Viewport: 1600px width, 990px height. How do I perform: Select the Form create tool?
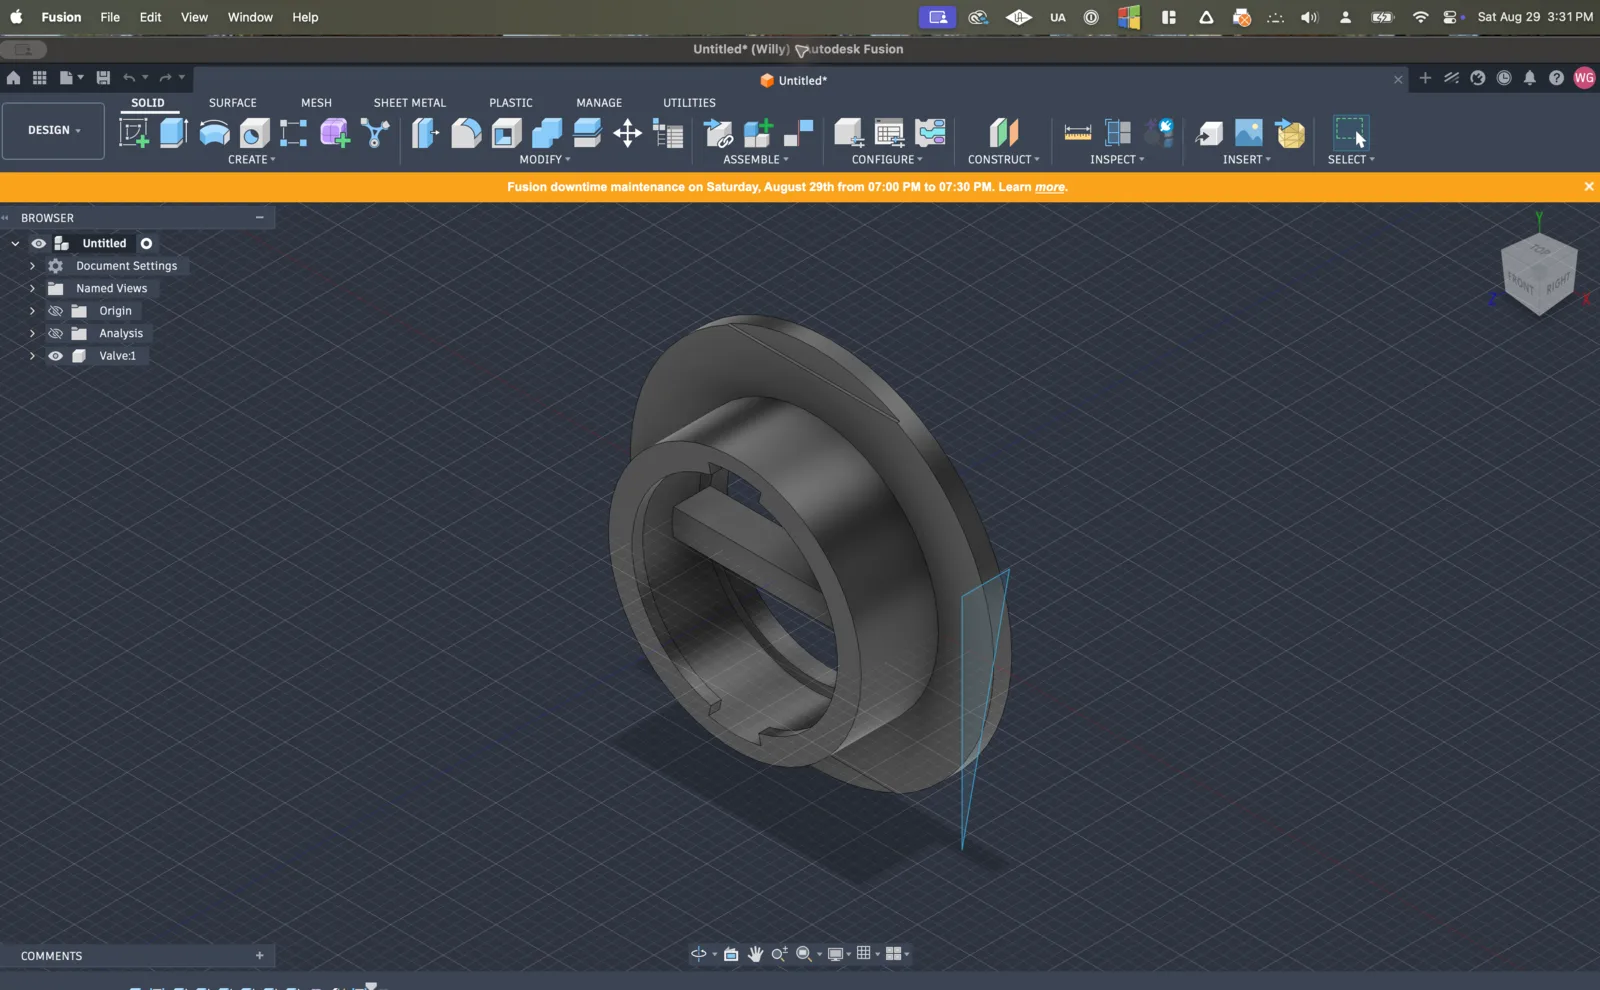(334, 132)
